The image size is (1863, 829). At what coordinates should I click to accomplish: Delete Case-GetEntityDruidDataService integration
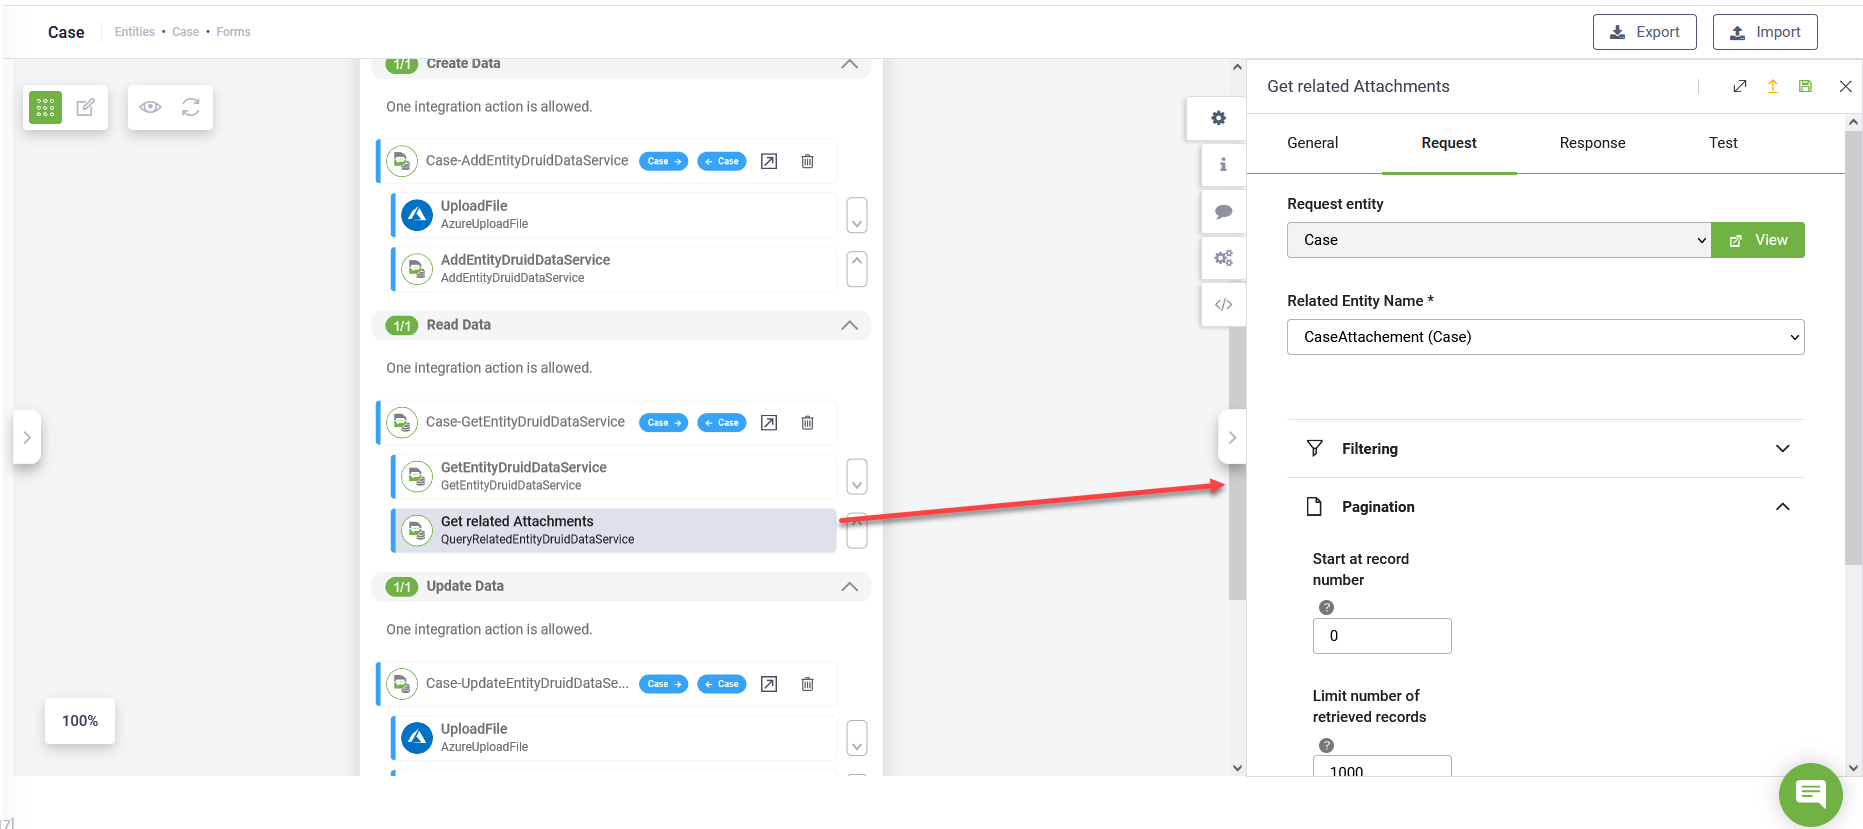[x=807, y=423]
